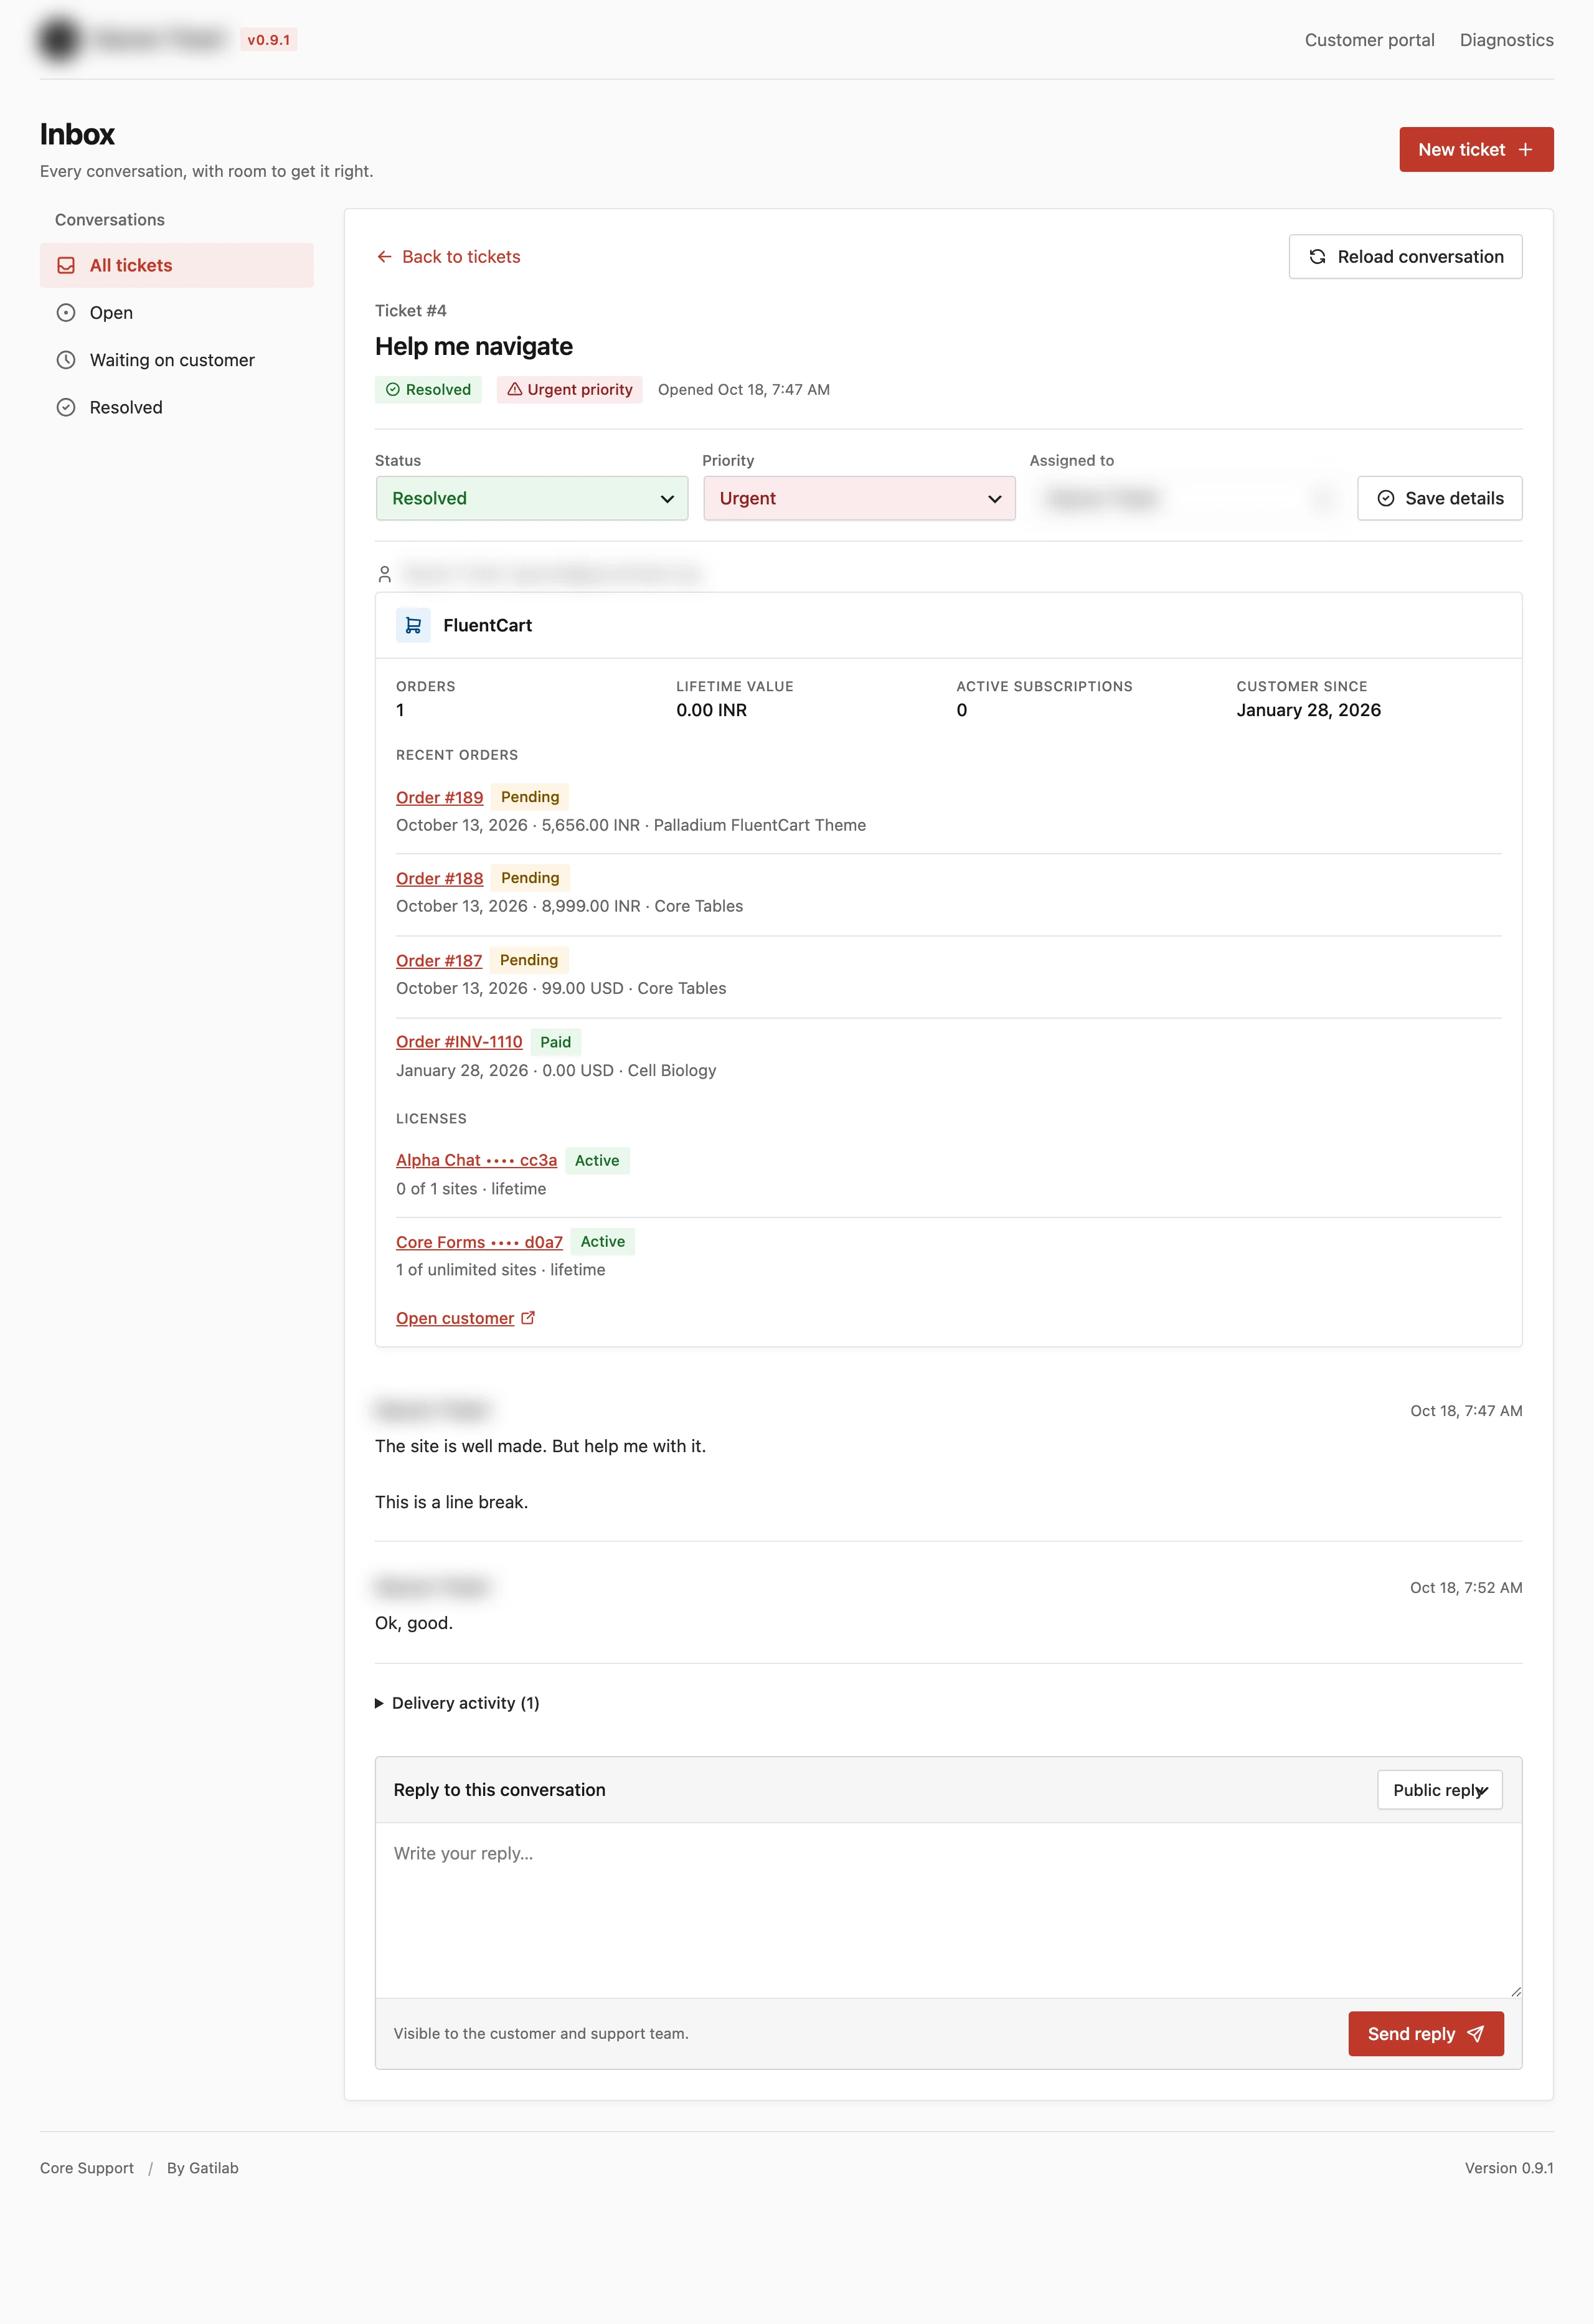Open Order #189 link

click(x=439, y=797)
